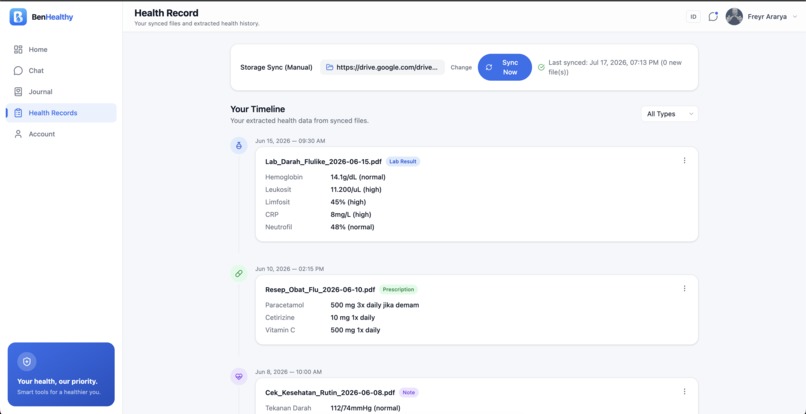
Task: Click the Lab Result tag
Action: tap(403, 161)
